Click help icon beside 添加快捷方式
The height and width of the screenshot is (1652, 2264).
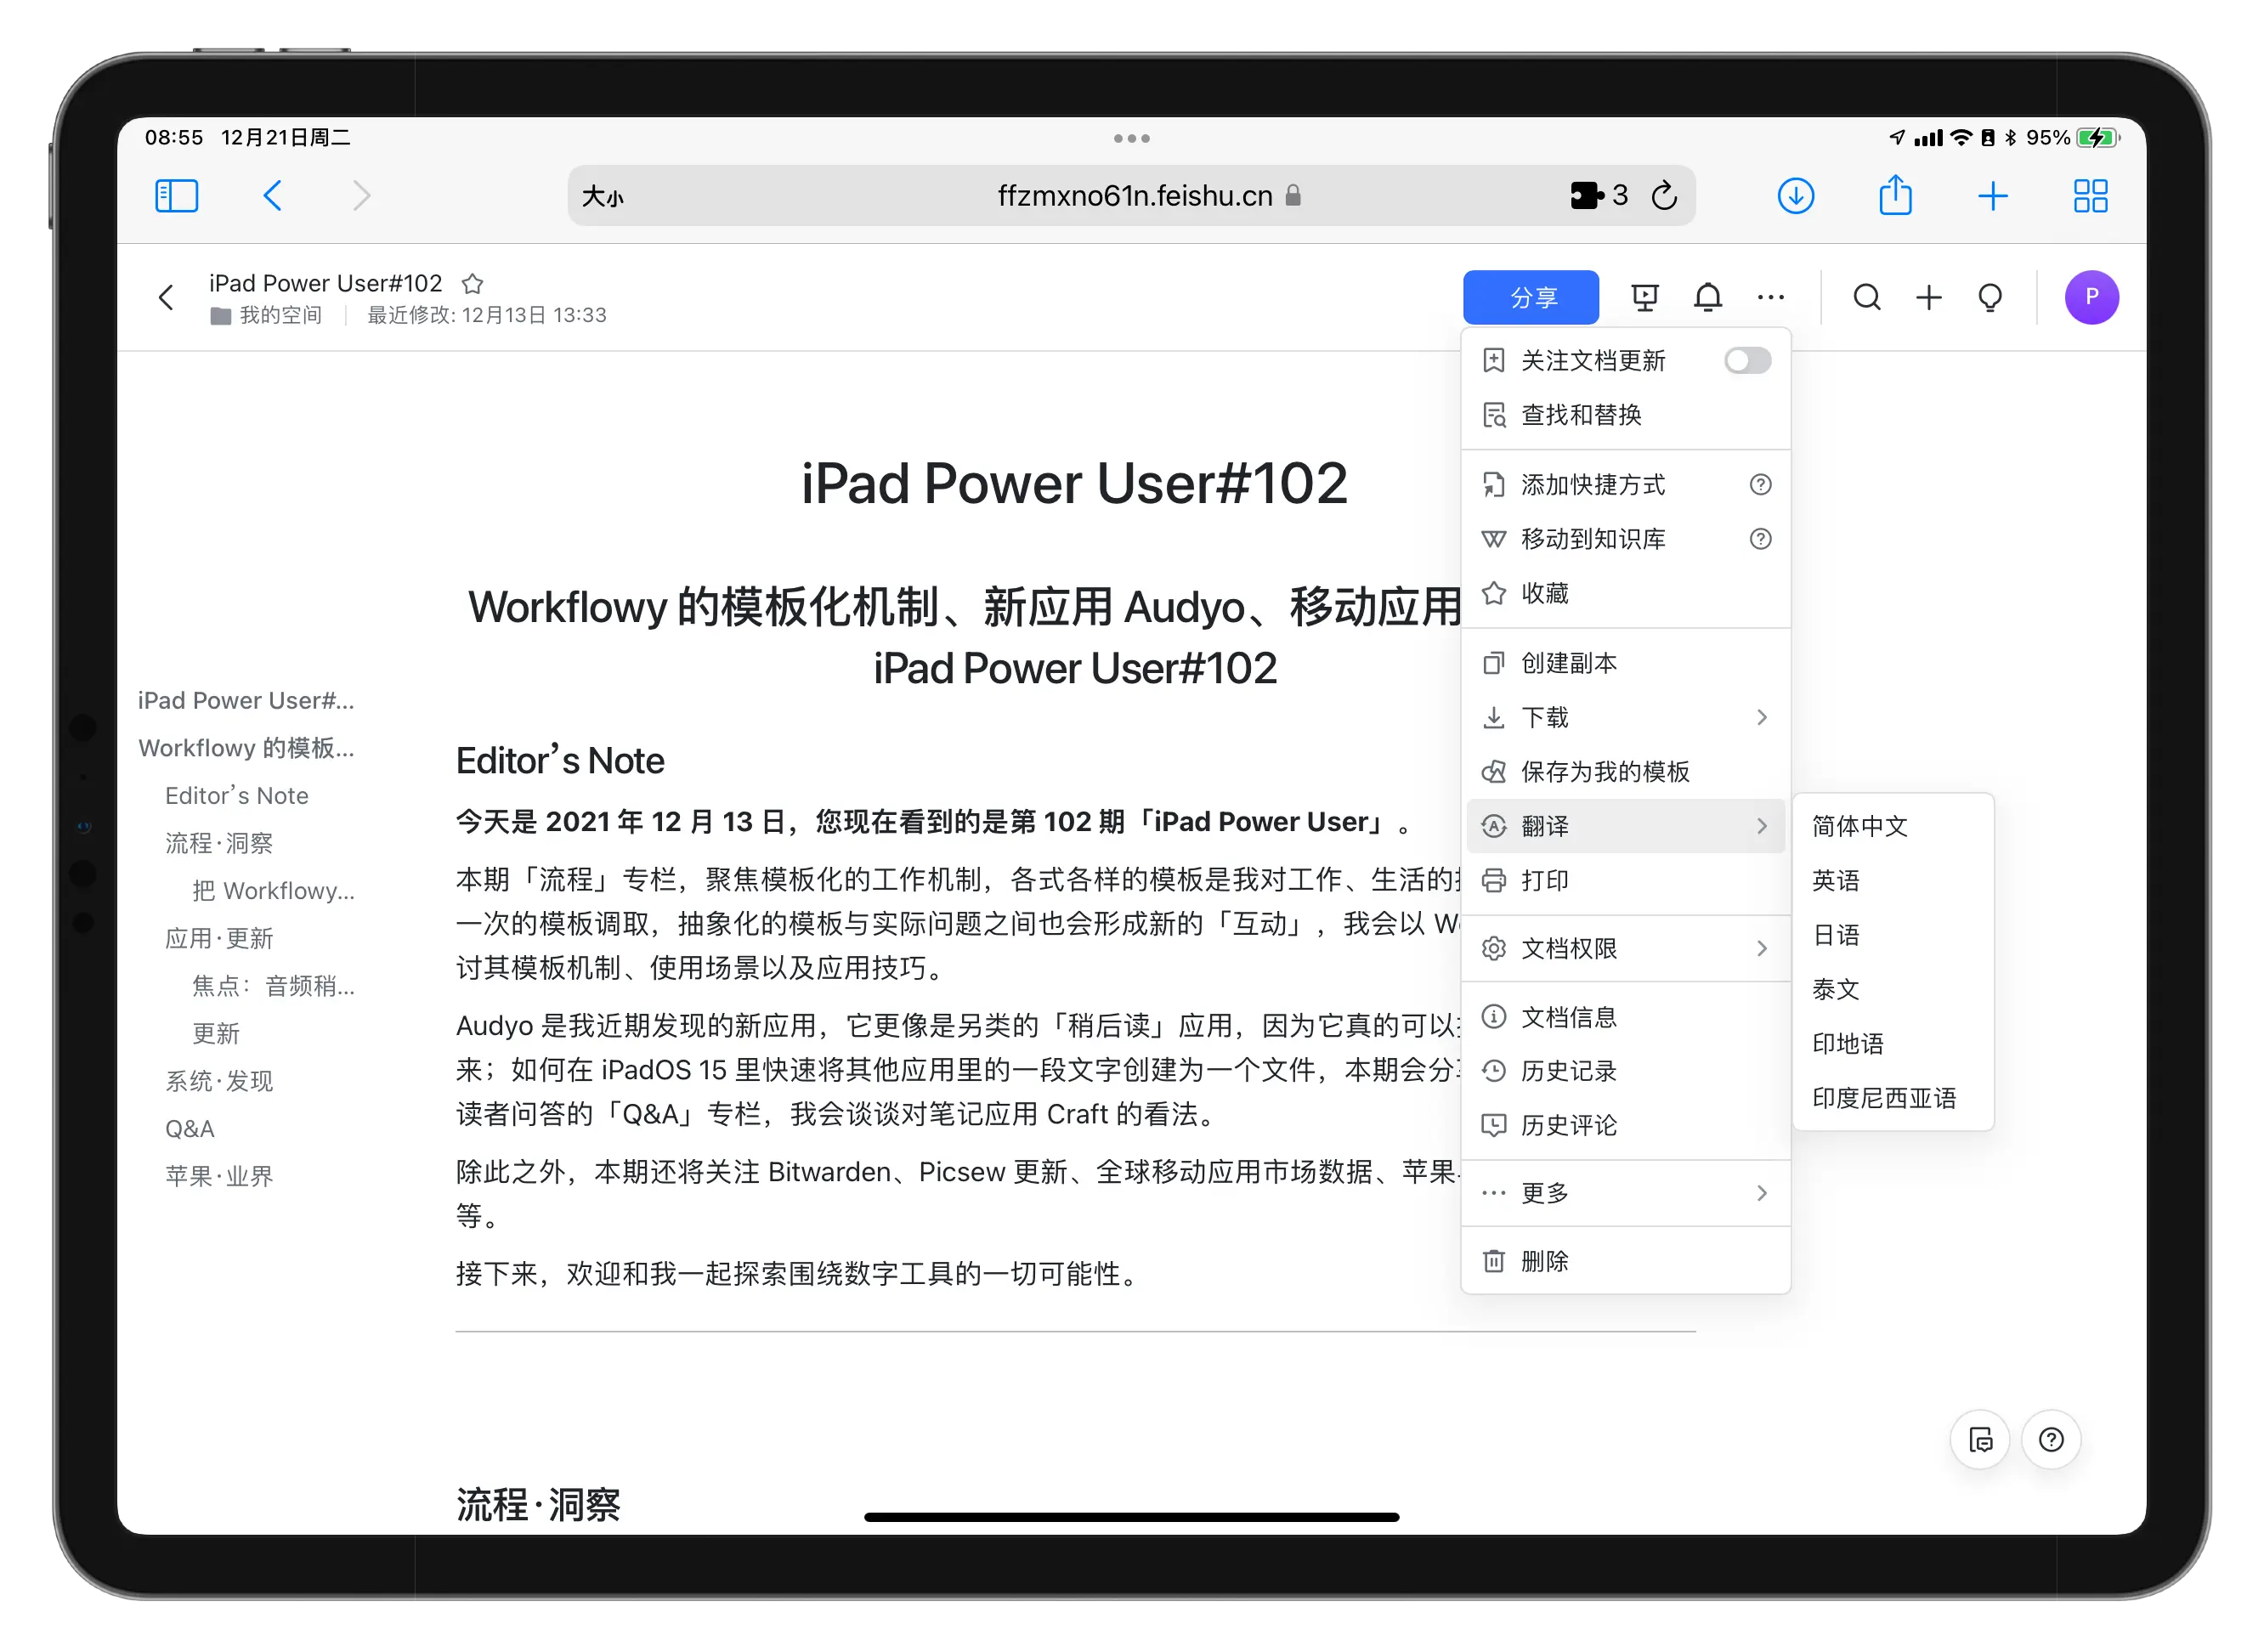1761,485
